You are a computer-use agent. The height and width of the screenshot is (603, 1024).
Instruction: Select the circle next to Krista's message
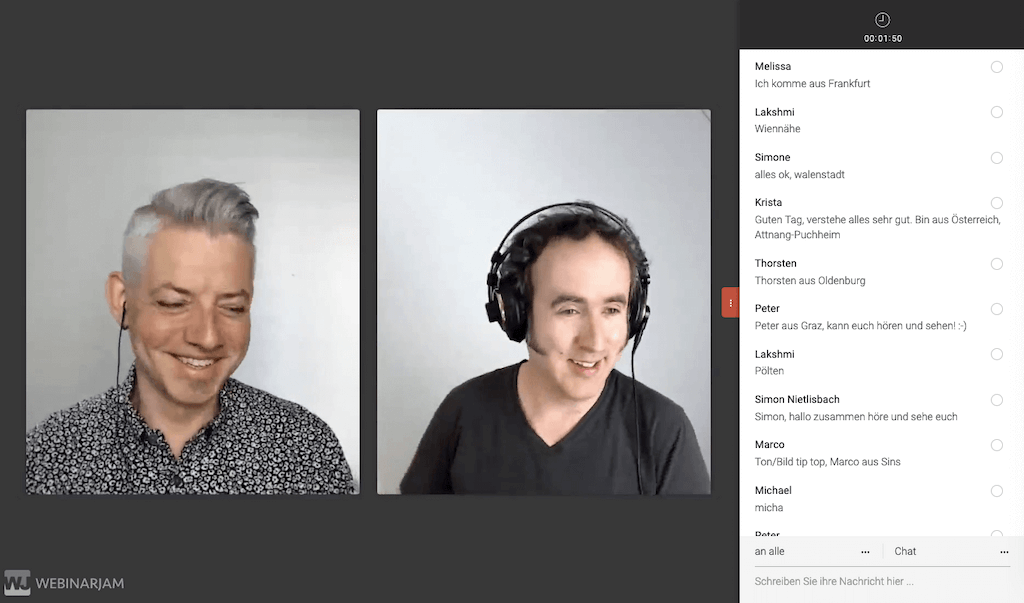coord(996,203)
